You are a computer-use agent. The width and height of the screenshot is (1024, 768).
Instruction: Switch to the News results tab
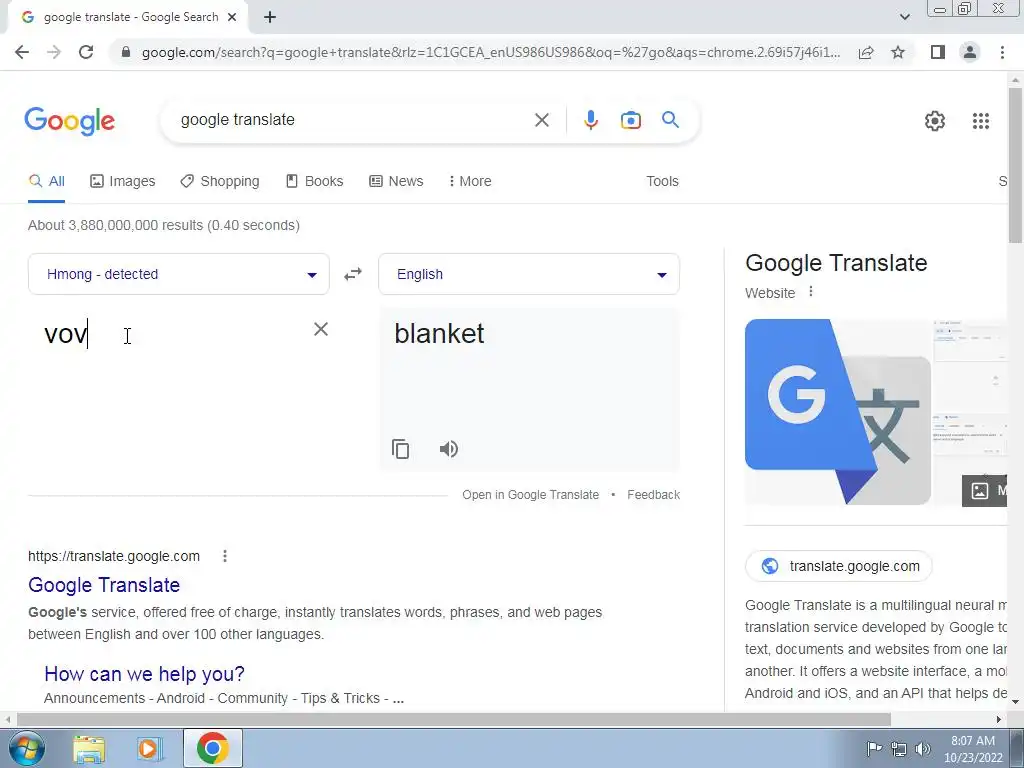(x=396, y=182)
